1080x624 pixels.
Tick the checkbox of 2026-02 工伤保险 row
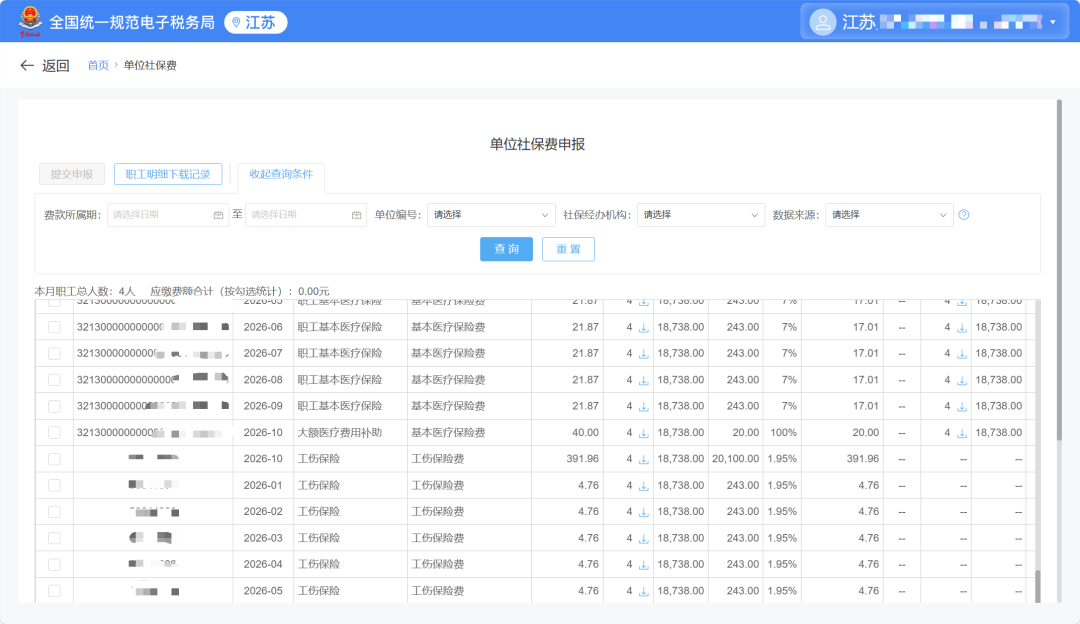click(x=54, y=512)
